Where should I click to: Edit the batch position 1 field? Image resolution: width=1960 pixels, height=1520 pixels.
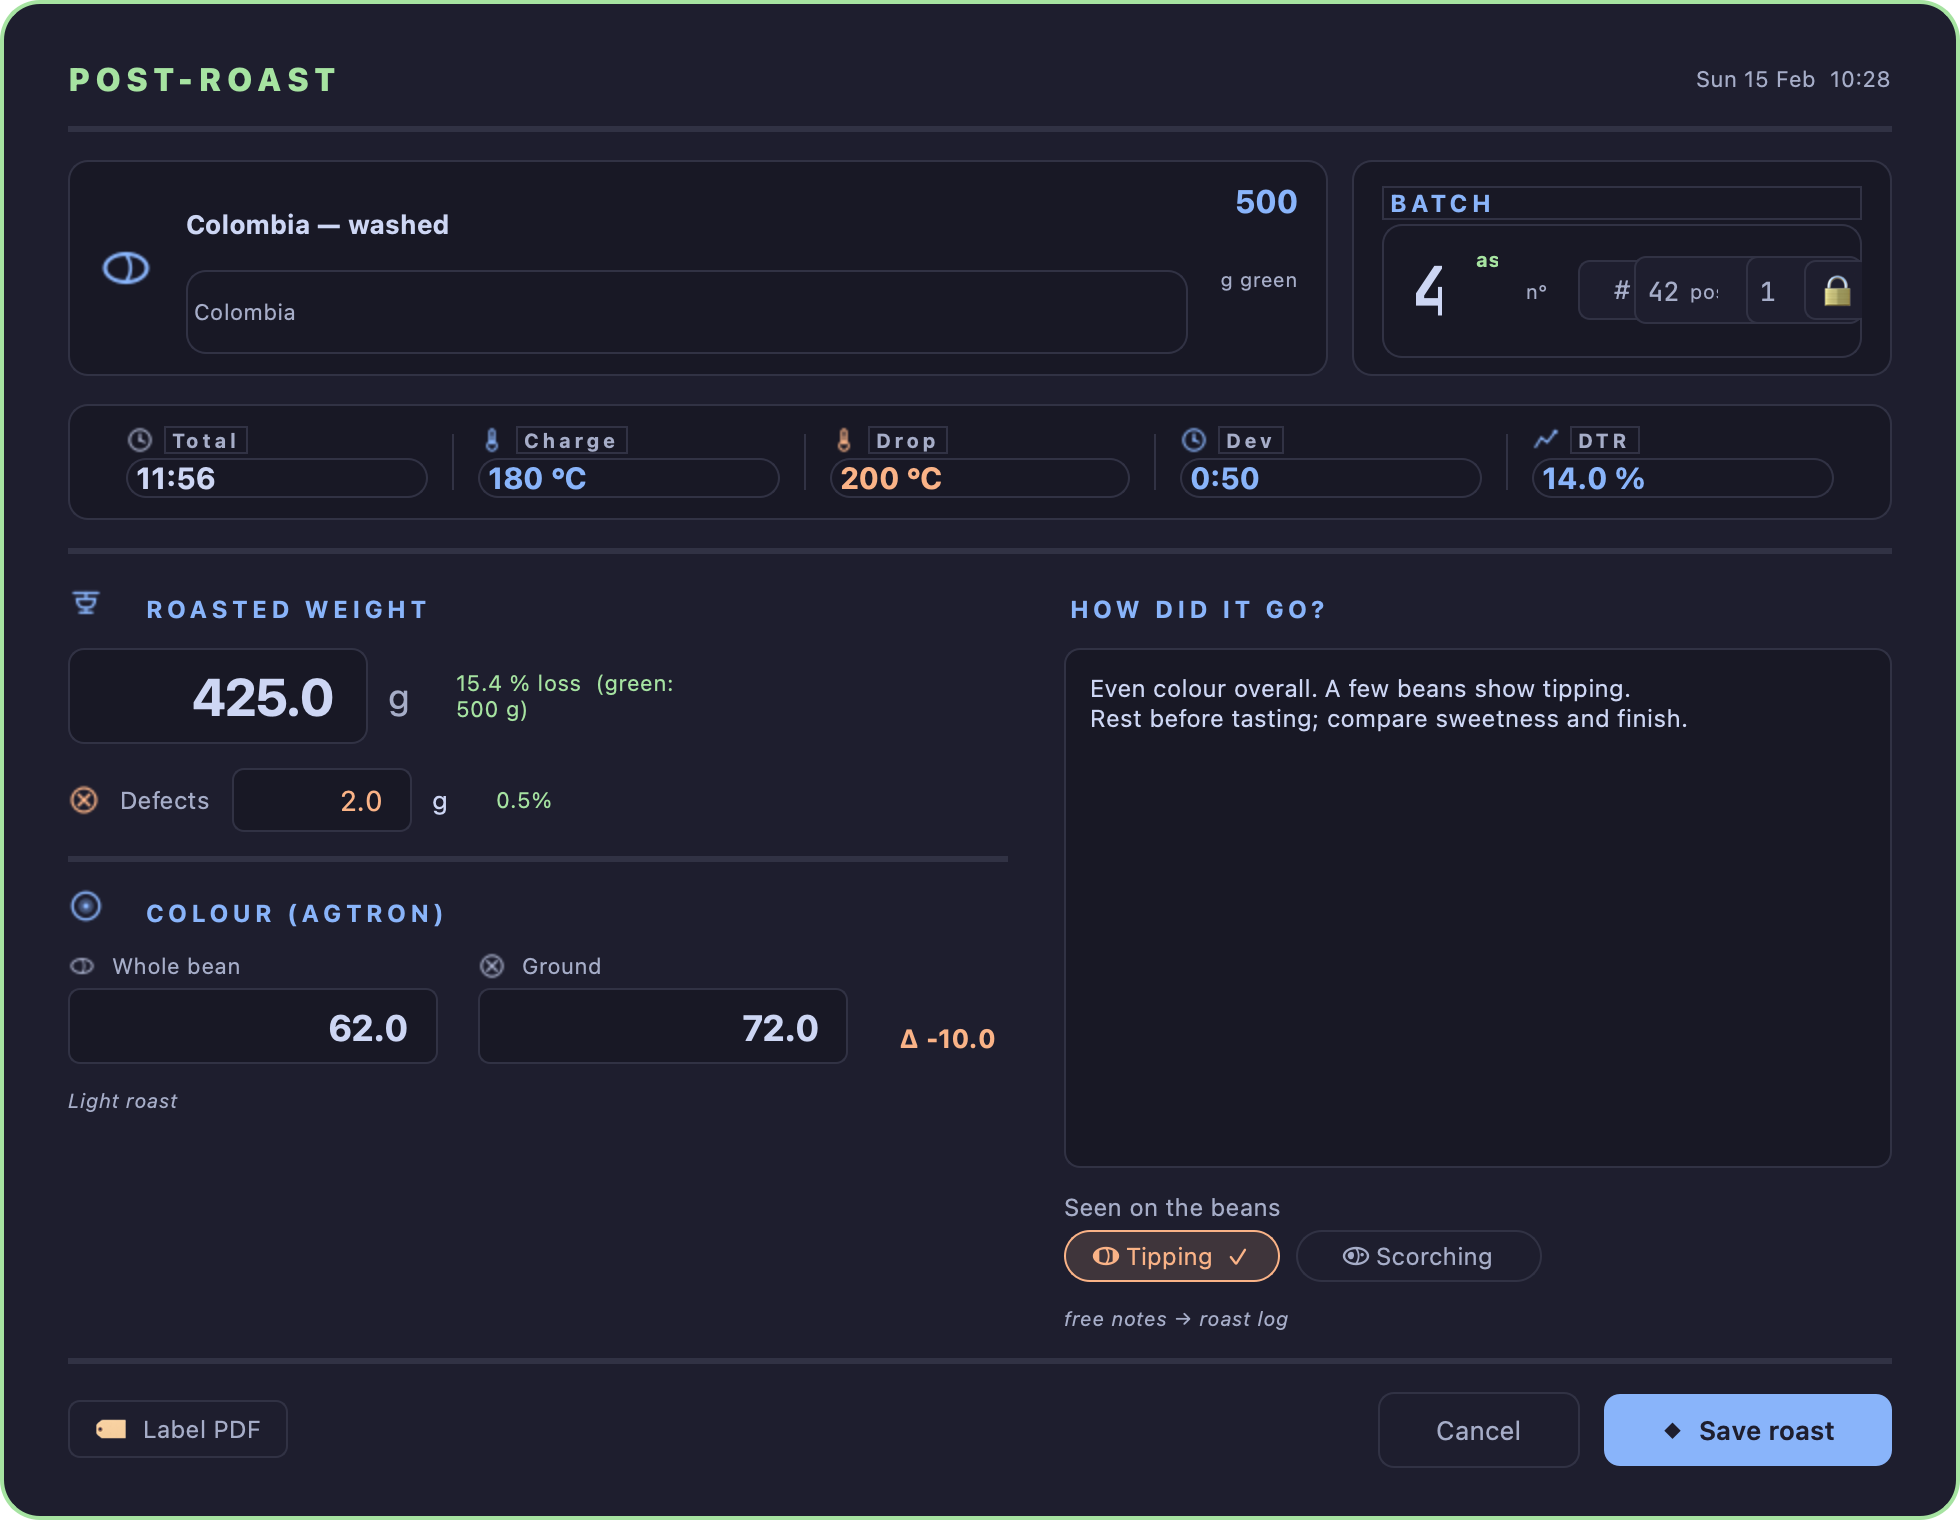click(x=1775, y=291)
